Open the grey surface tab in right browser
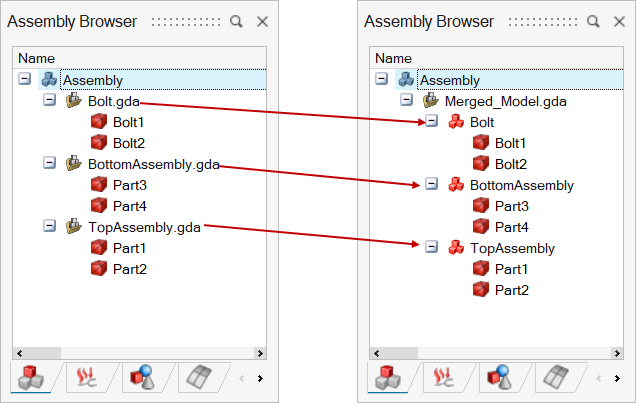 [555, 378]
